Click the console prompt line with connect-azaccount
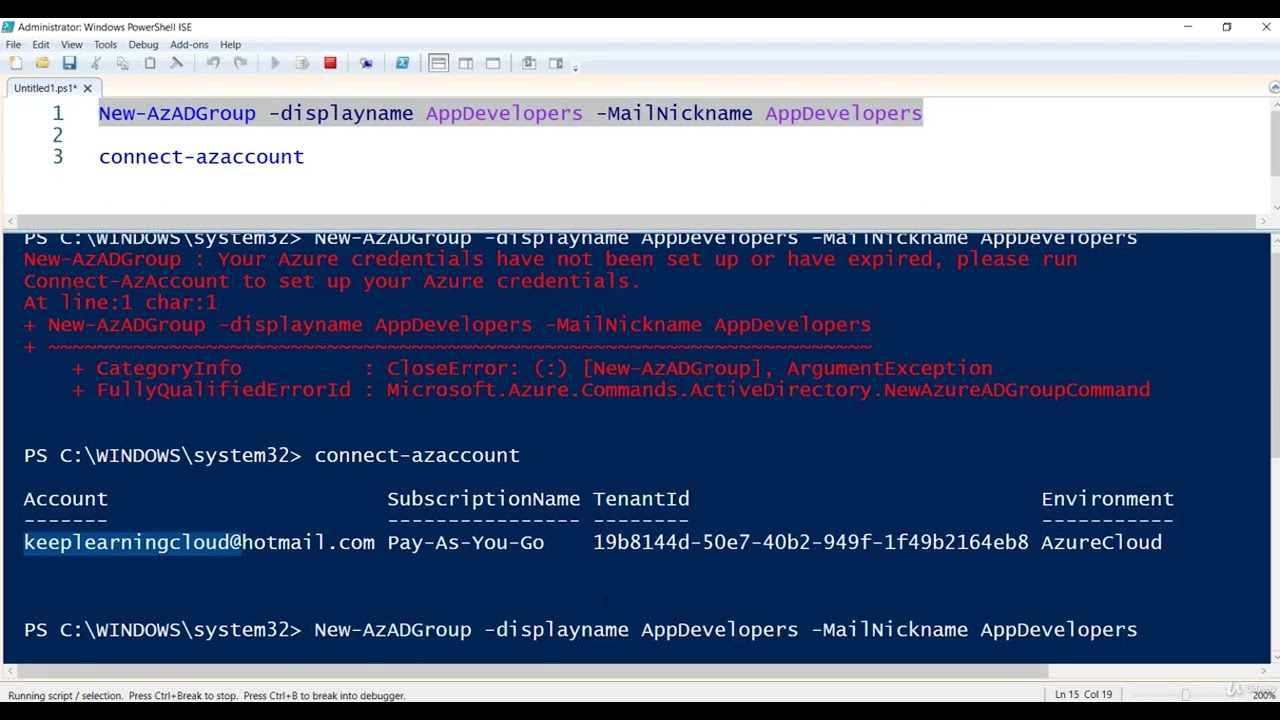The image size is (1280, 720). coord(272,455)
